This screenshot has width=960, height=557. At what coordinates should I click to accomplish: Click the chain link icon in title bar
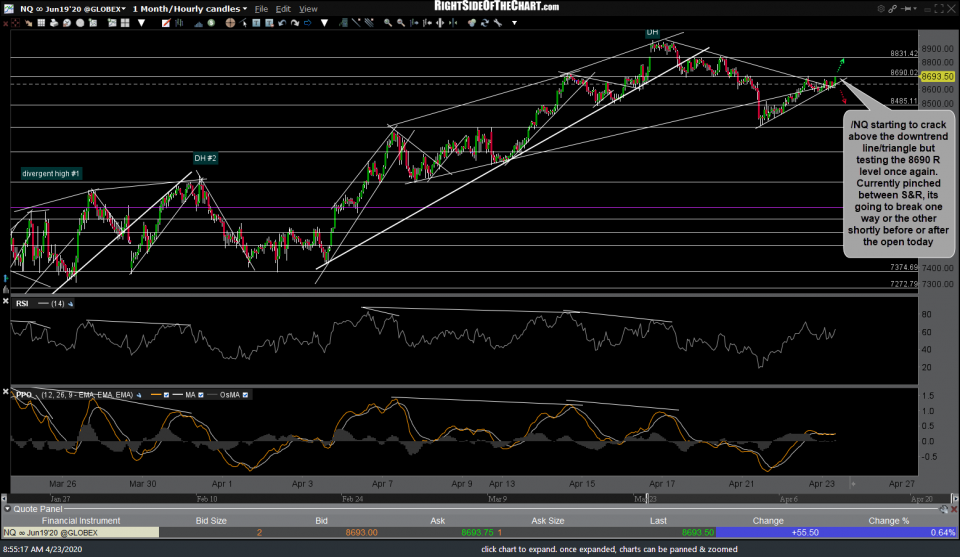click(x=893, y=9)
